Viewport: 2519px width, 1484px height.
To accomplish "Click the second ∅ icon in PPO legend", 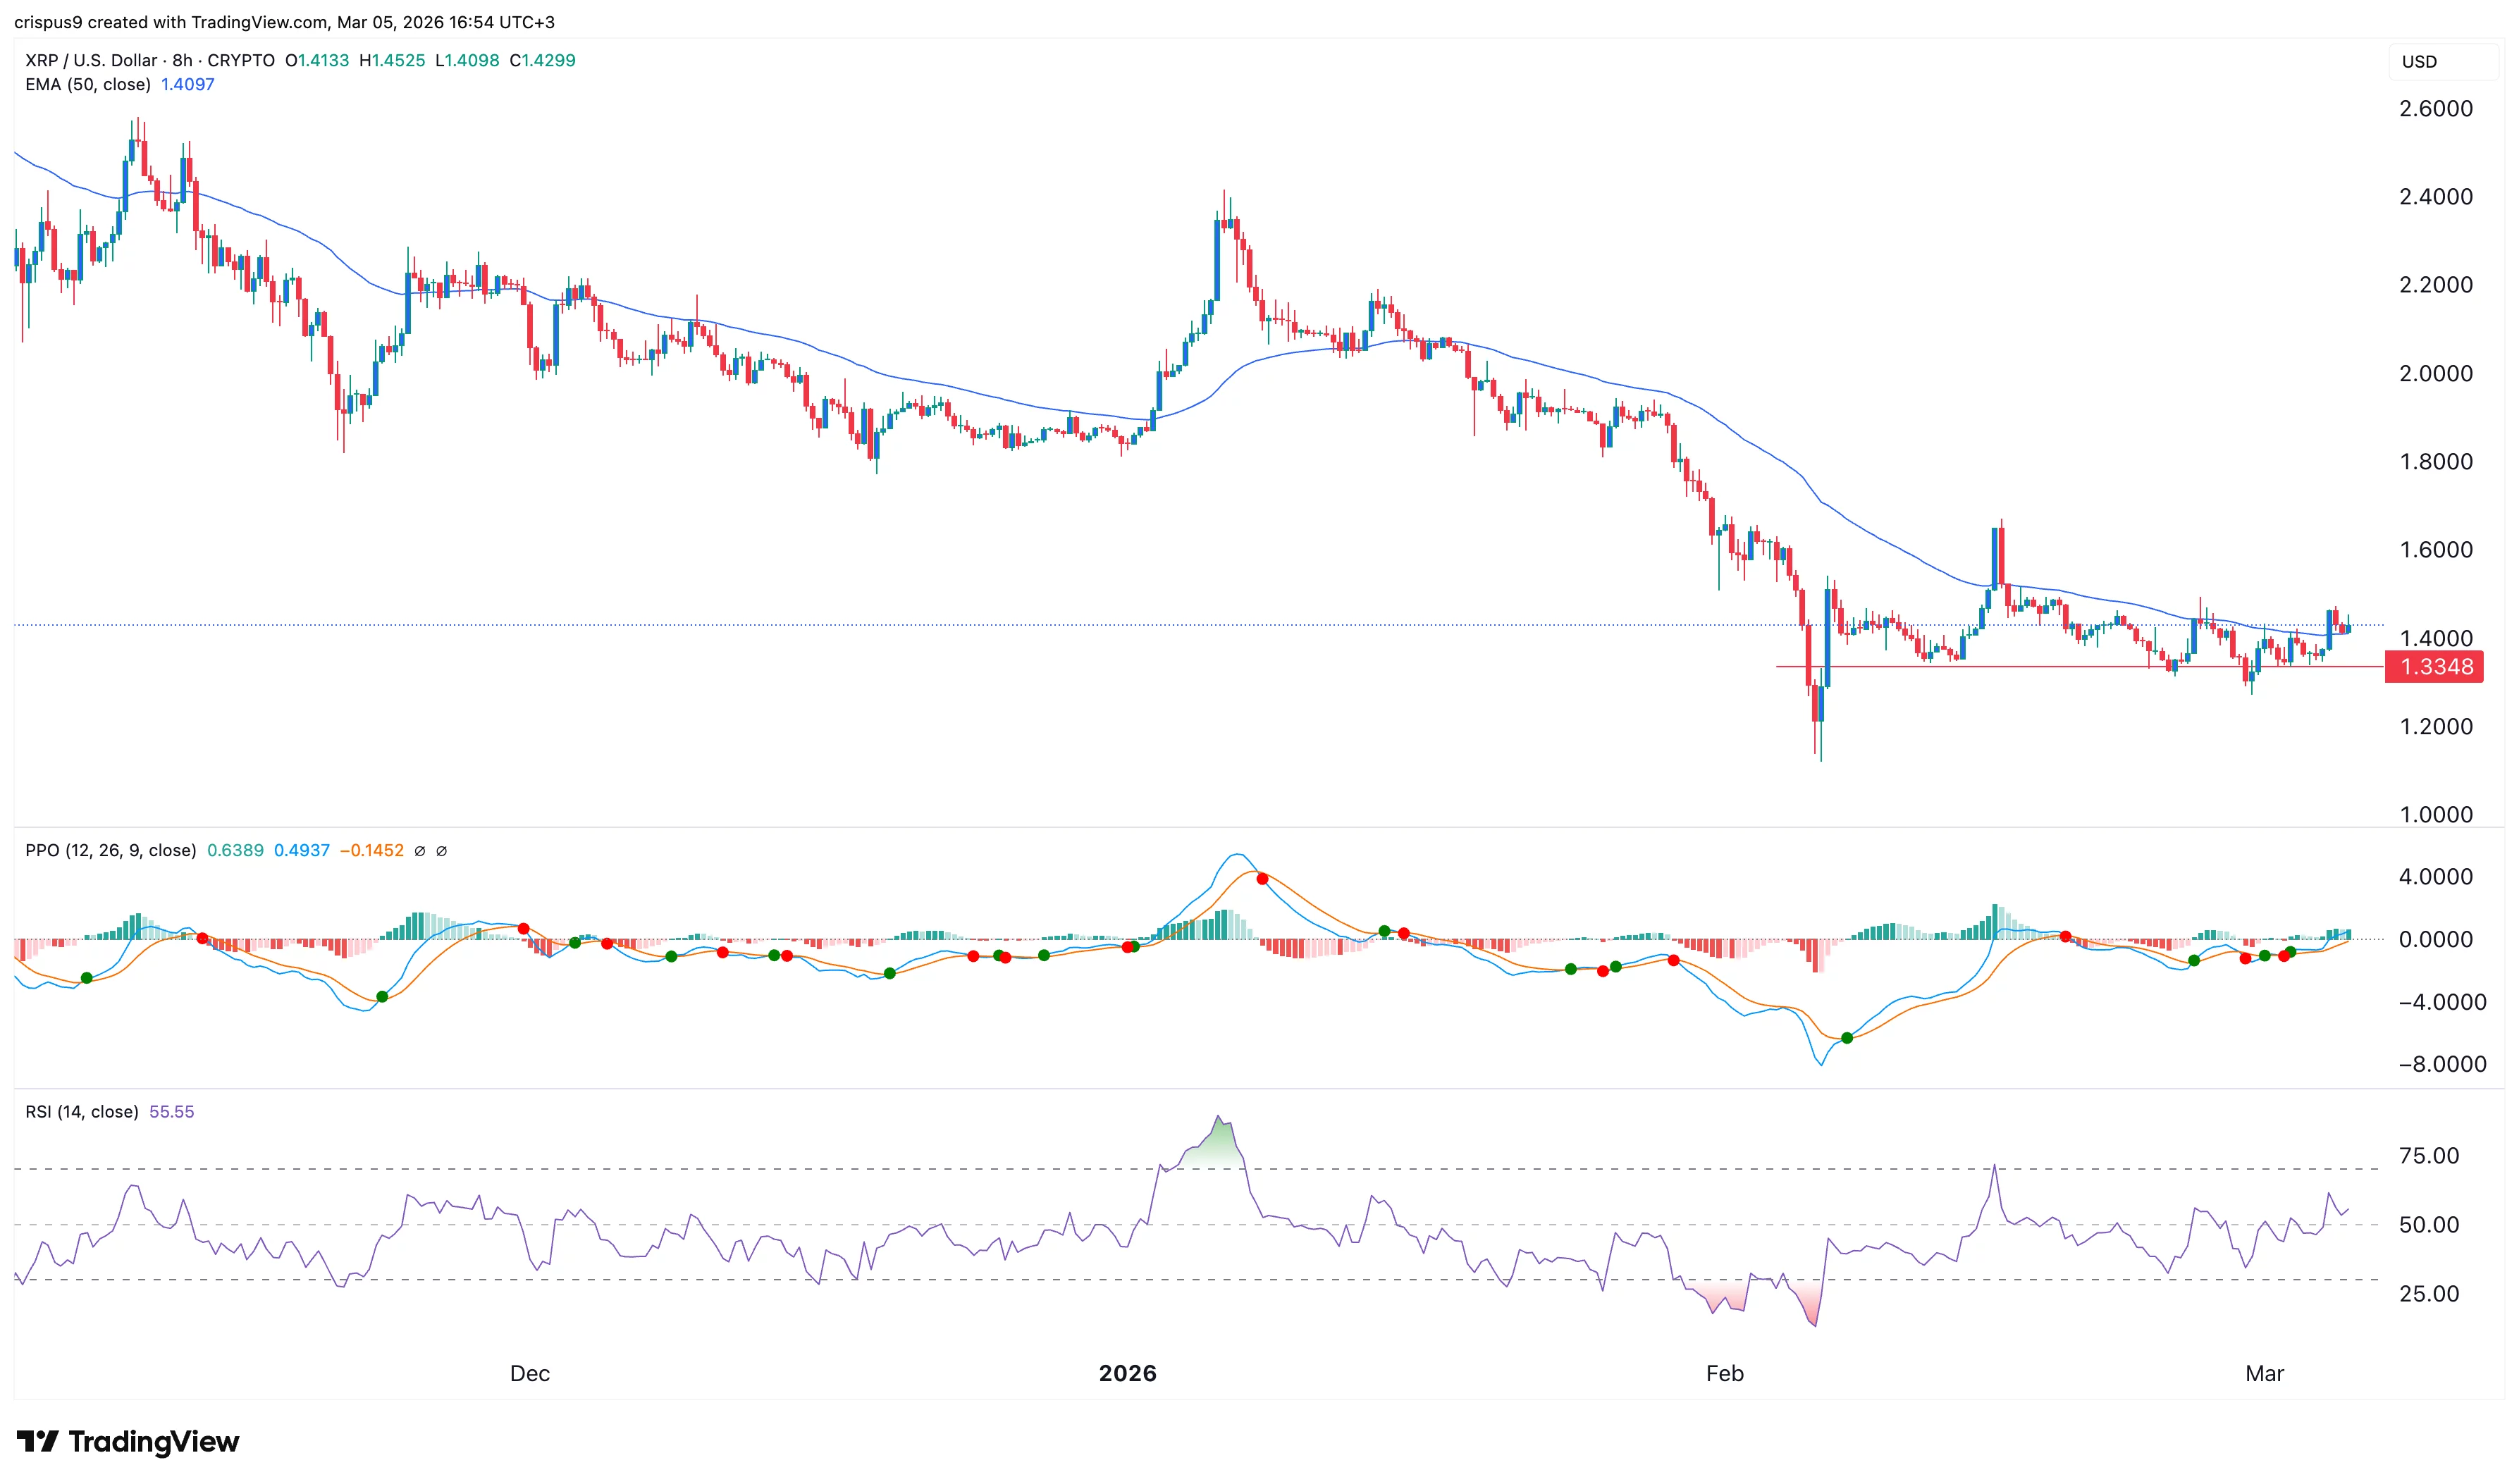I will click(443, 851).
